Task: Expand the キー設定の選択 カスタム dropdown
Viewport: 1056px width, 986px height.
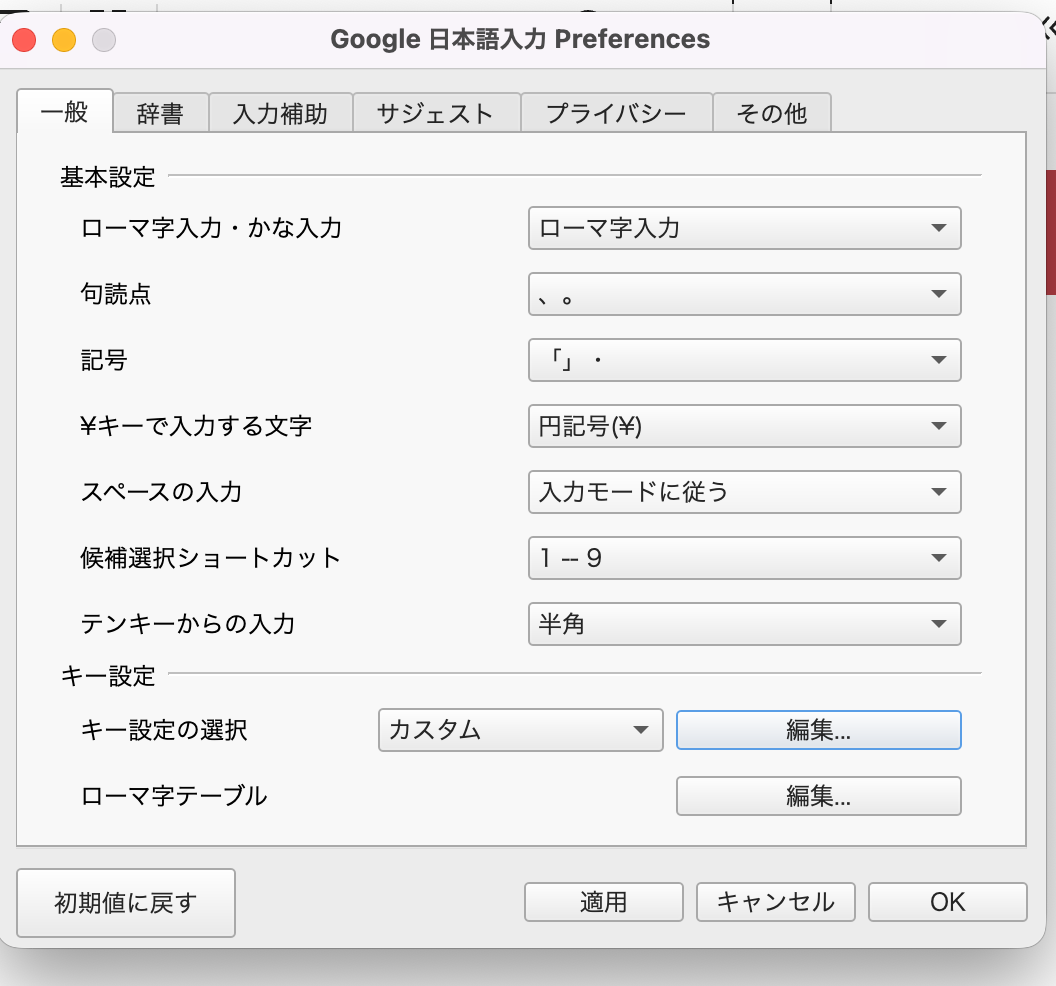Action: [520, 730]
